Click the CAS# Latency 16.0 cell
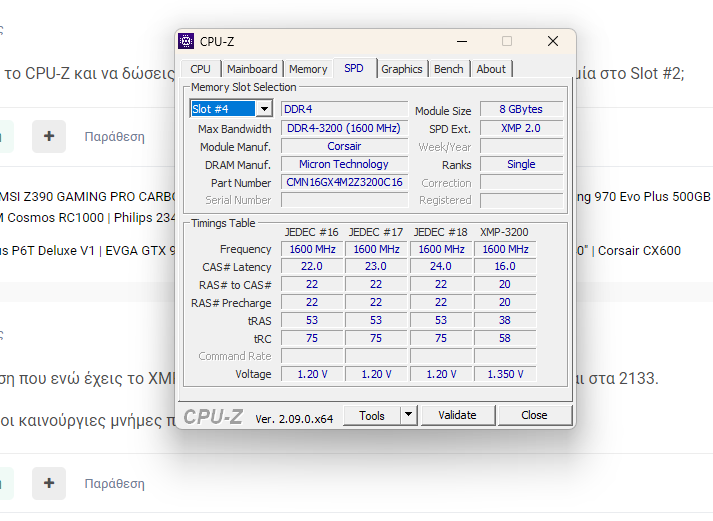Image resolution: width=713 pixels, height=521 pixels. 505,266
